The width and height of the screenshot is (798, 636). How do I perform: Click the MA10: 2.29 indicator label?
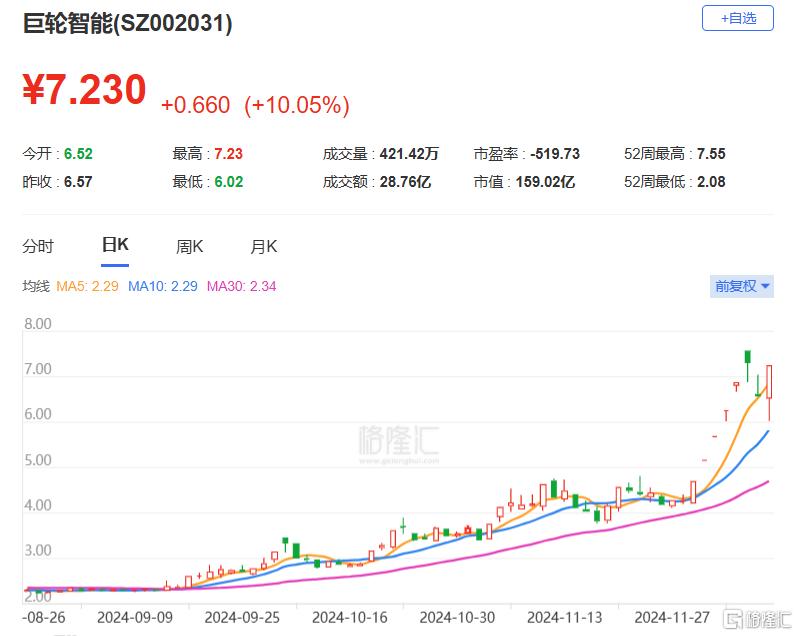pos(163,286)
